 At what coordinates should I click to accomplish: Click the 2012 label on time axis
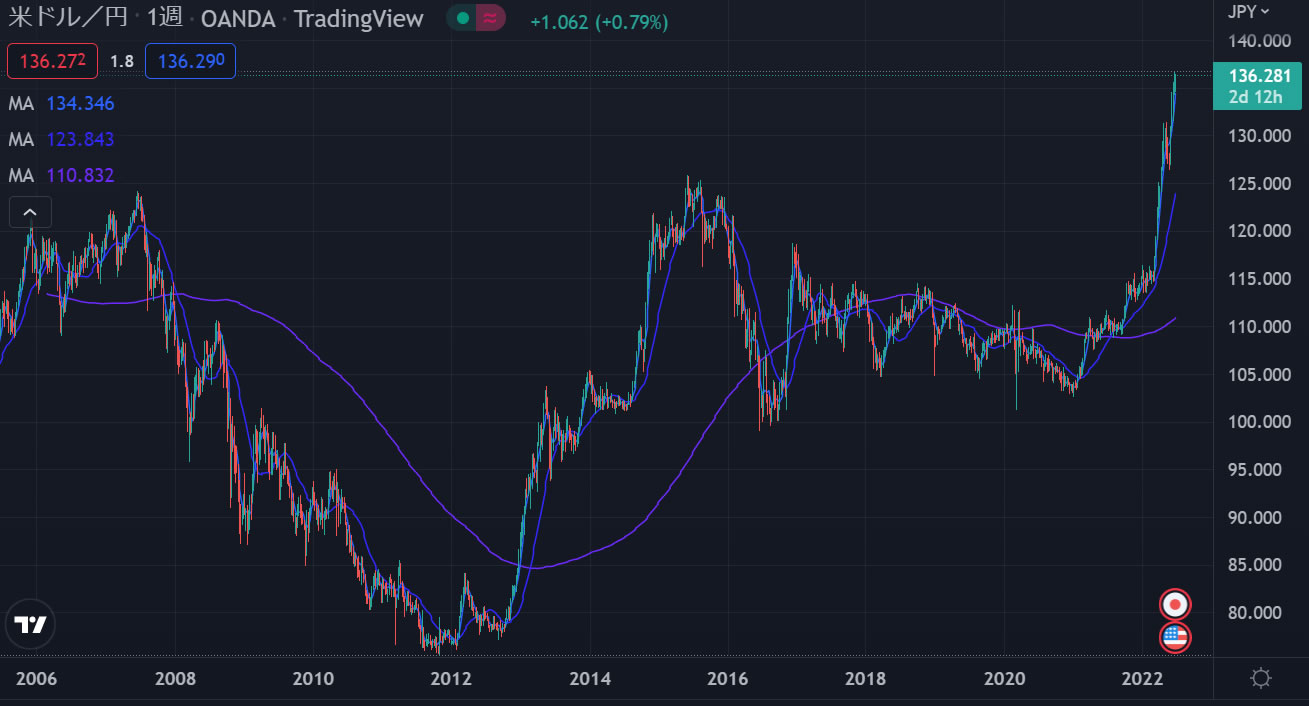[x=451, y=680]
